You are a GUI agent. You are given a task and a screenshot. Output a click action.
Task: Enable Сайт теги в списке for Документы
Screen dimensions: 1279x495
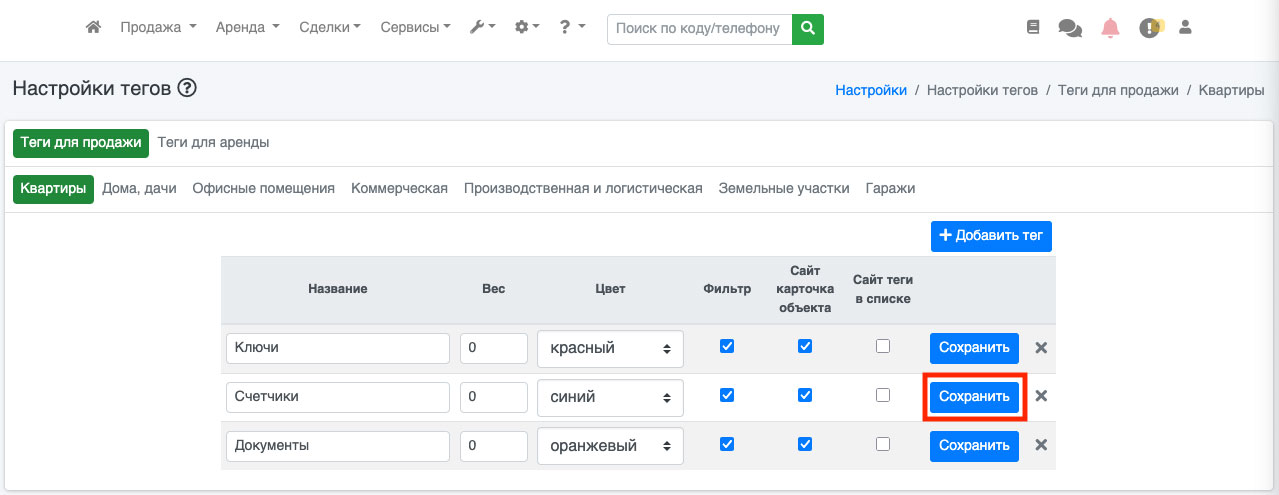(x=883, y=443)
